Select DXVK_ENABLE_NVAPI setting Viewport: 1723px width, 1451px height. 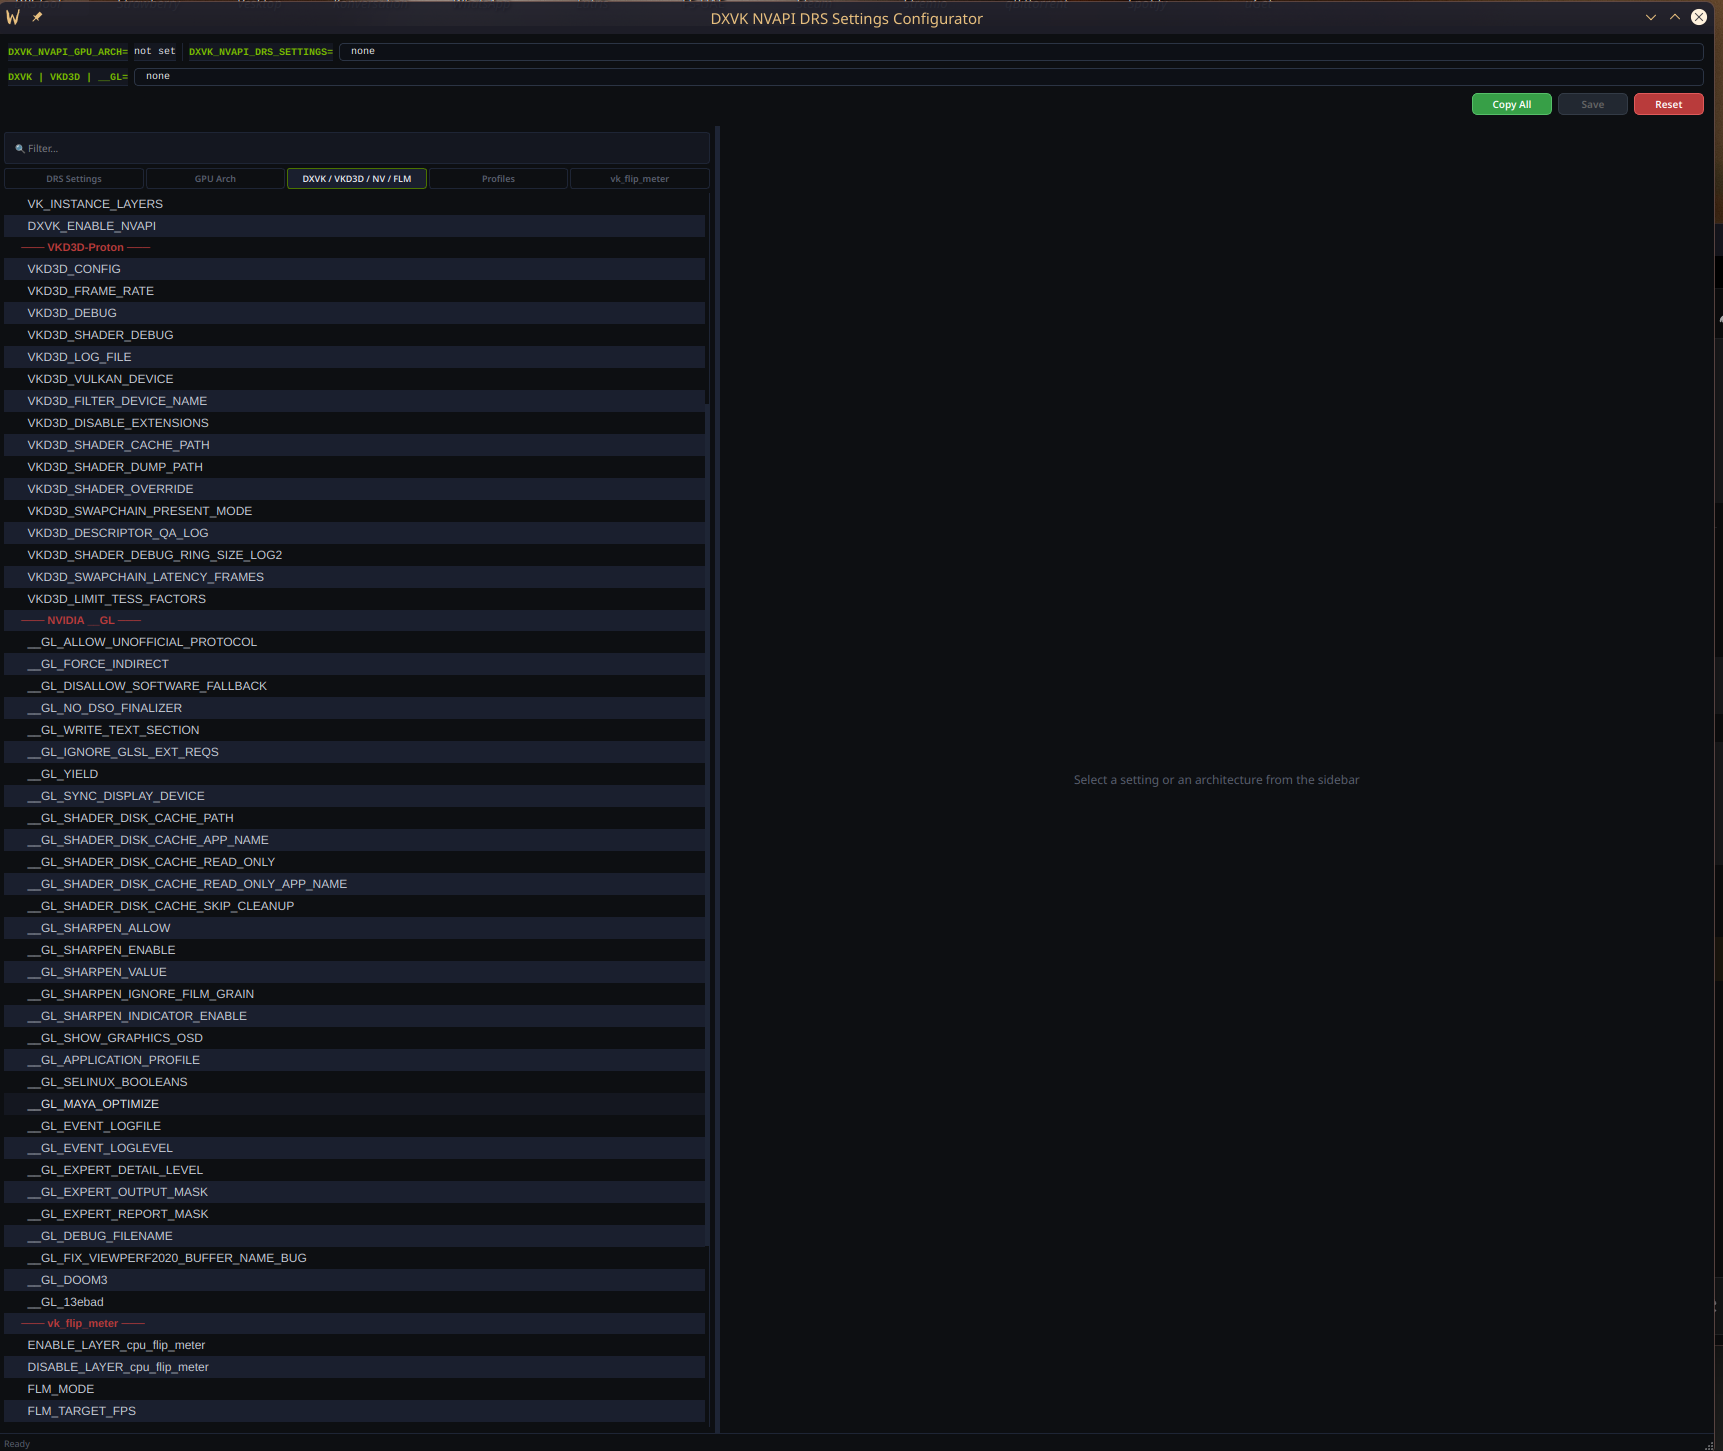[x=355, y=226]
